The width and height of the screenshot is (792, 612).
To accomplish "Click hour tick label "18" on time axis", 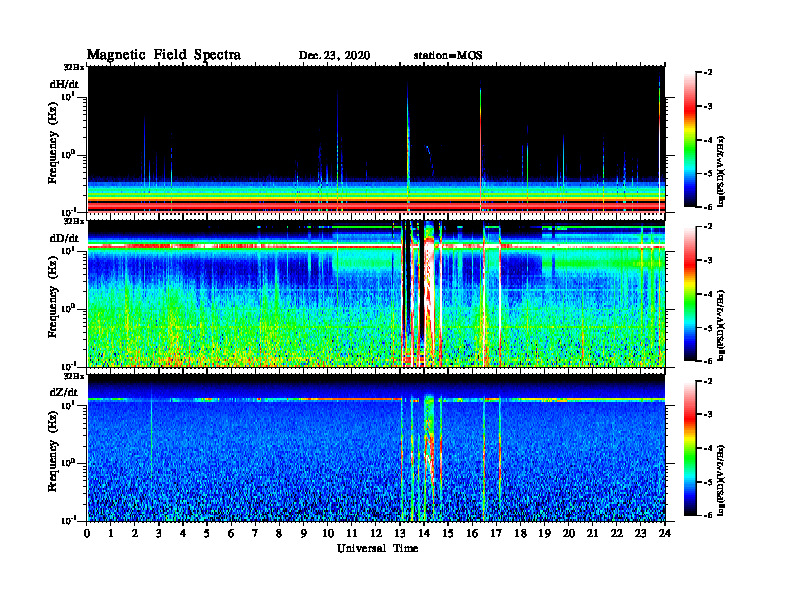I will (520, 534).
